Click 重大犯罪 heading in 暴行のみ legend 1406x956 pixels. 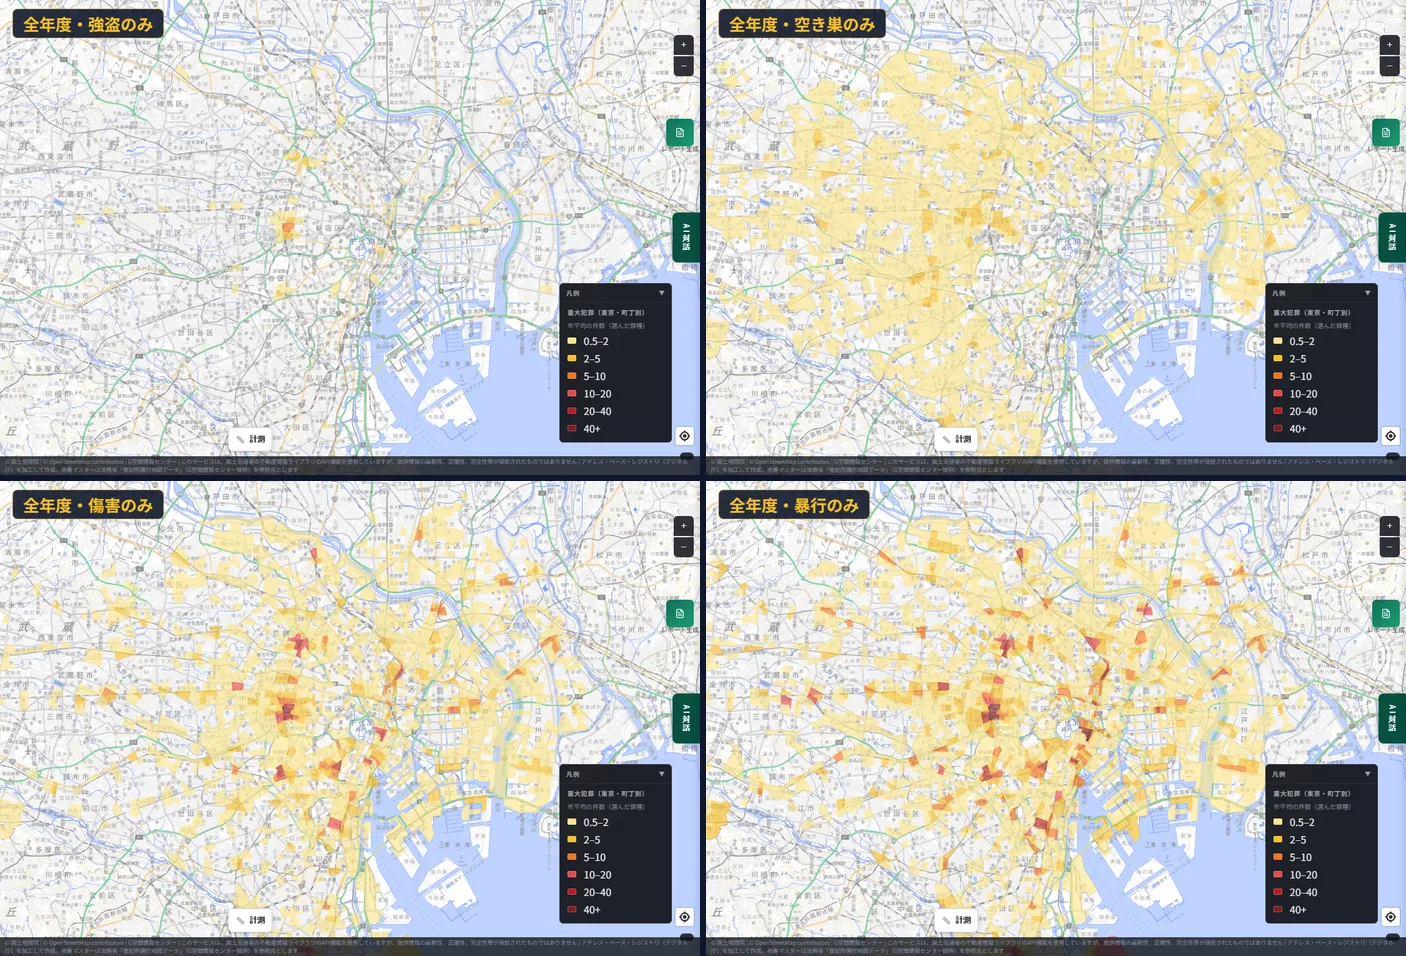(x=1312, y=794)
